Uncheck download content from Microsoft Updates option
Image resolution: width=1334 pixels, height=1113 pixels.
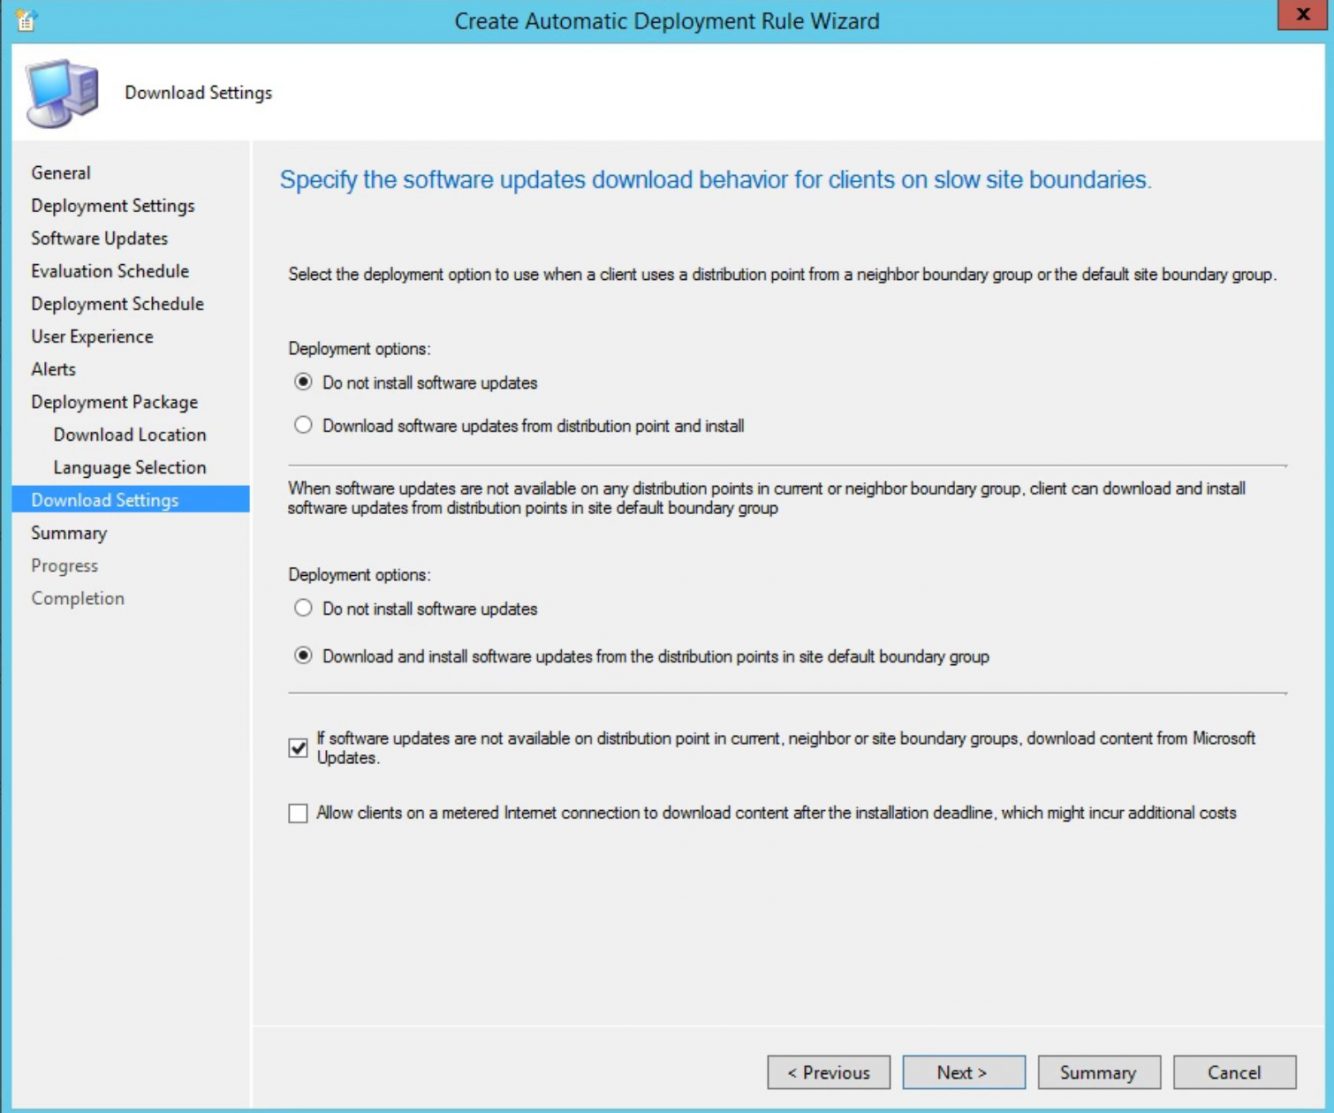point(297,745)
